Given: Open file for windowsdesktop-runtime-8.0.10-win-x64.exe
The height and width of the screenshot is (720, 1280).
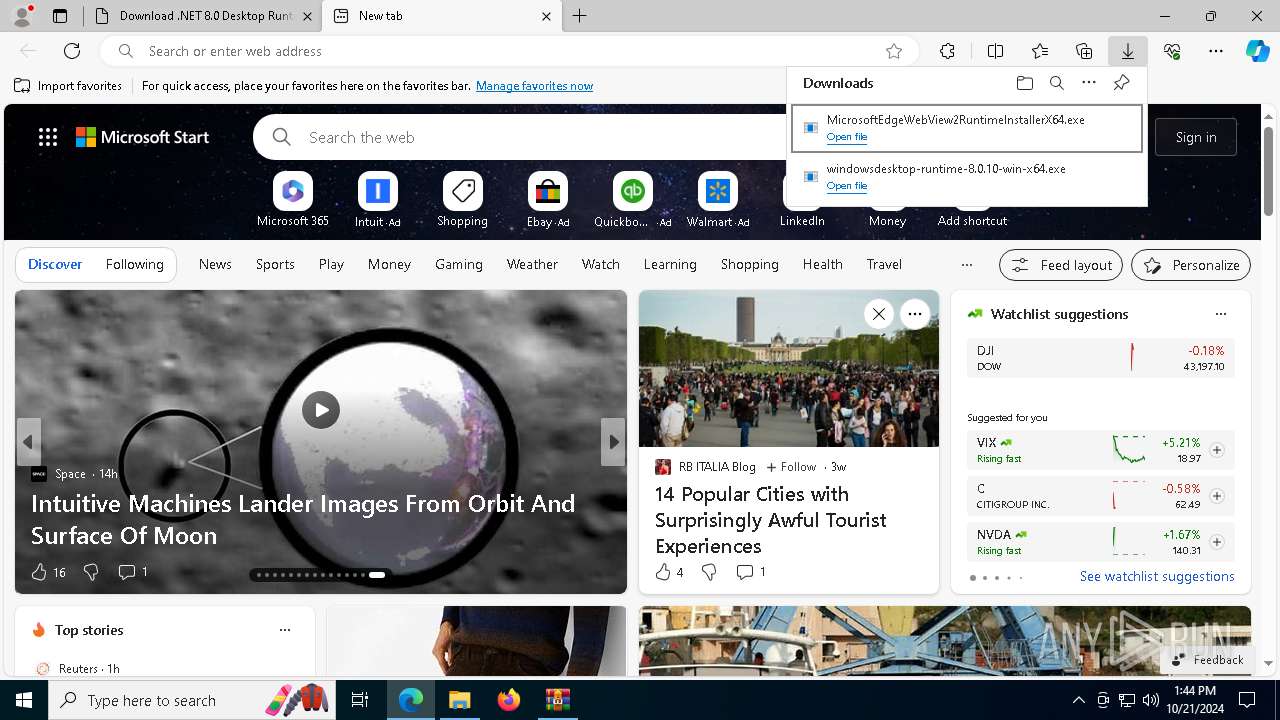Looking at the screenshot, I should 847,186.
